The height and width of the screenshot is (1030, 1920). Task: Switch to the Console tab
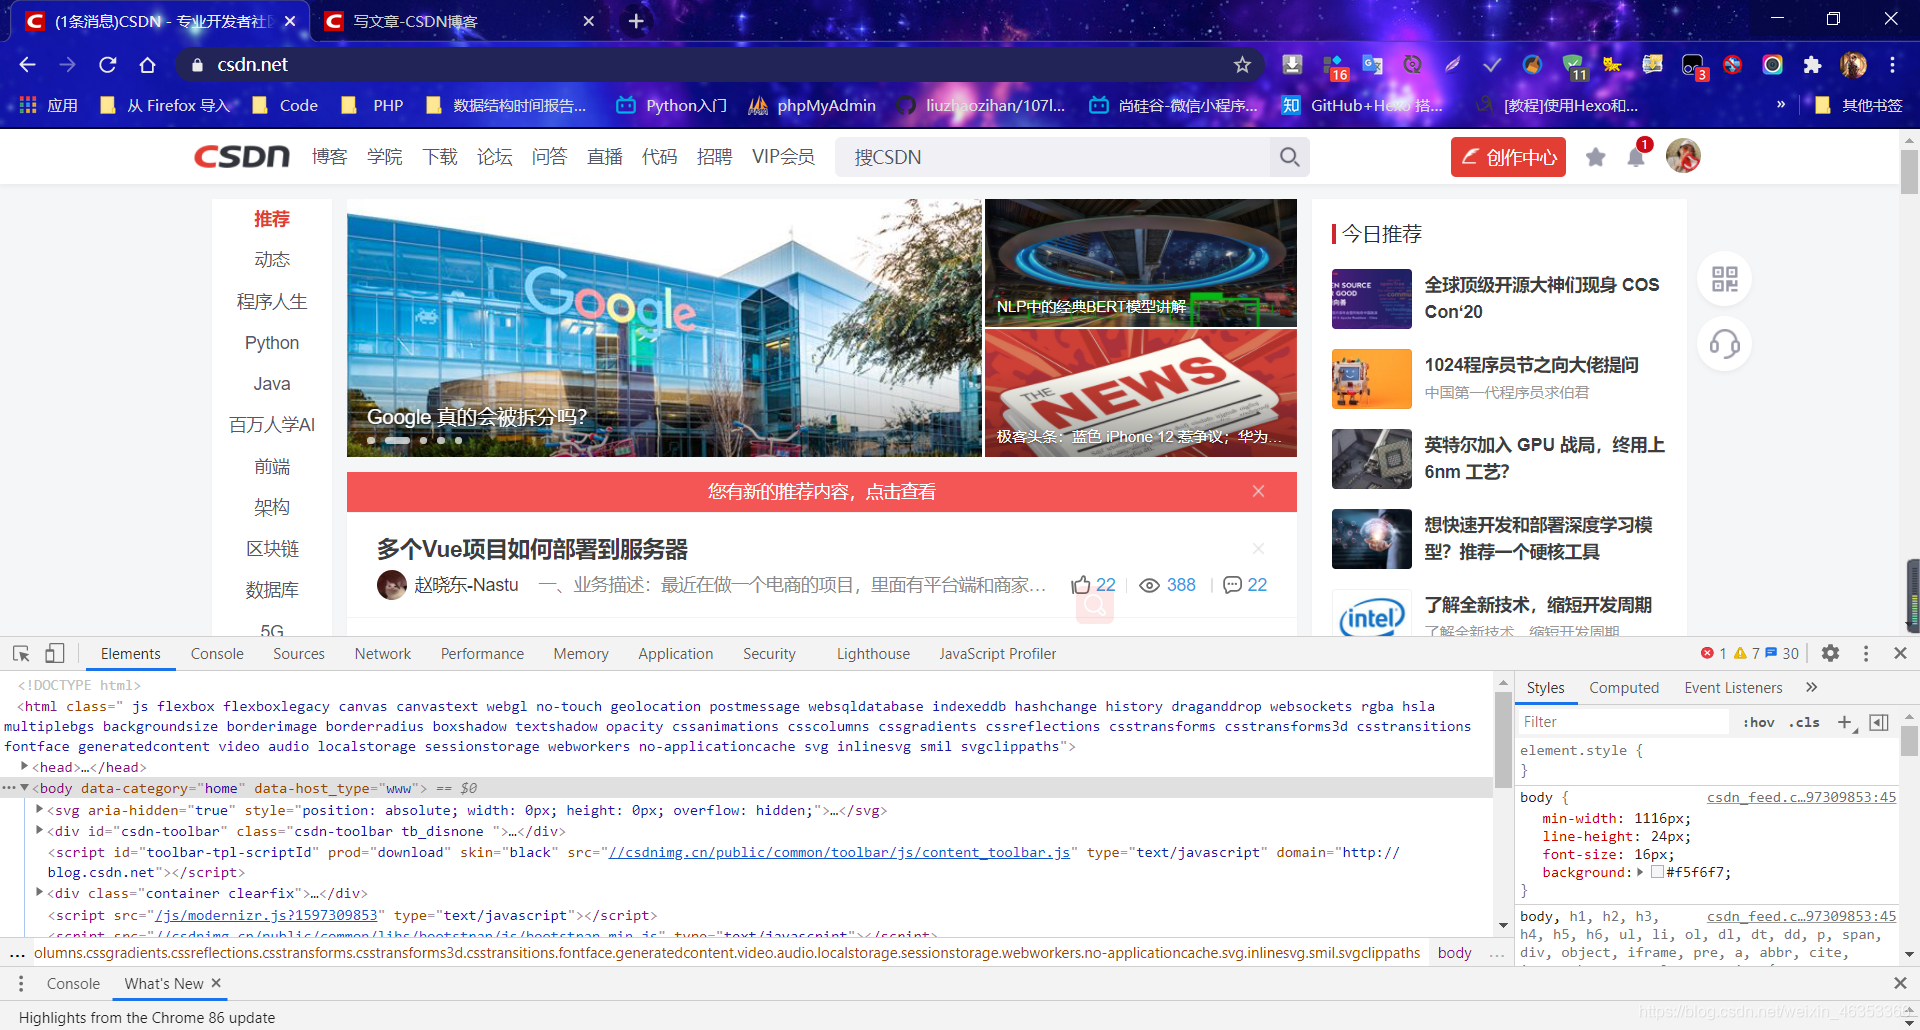coord(217,654)
